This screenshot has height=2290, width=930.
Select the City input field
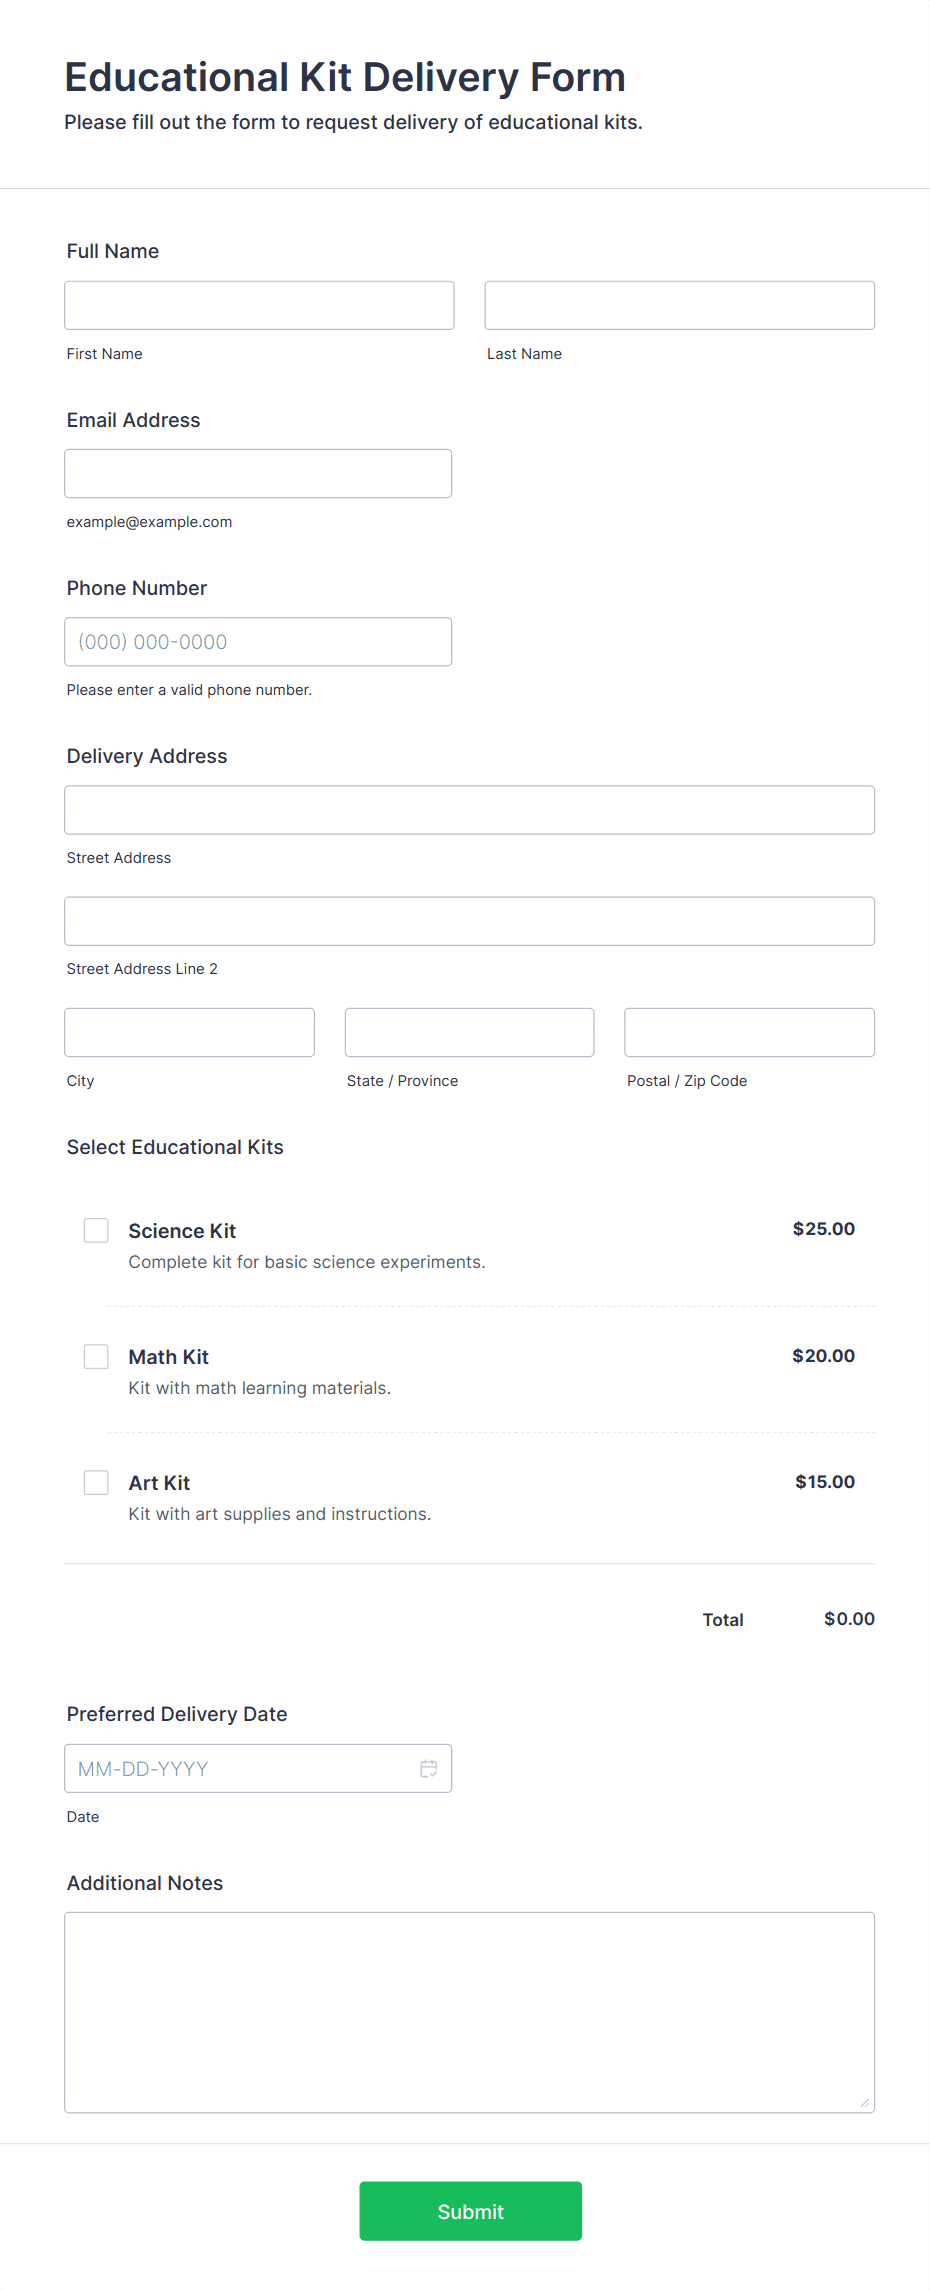[x=189, y=1032]
